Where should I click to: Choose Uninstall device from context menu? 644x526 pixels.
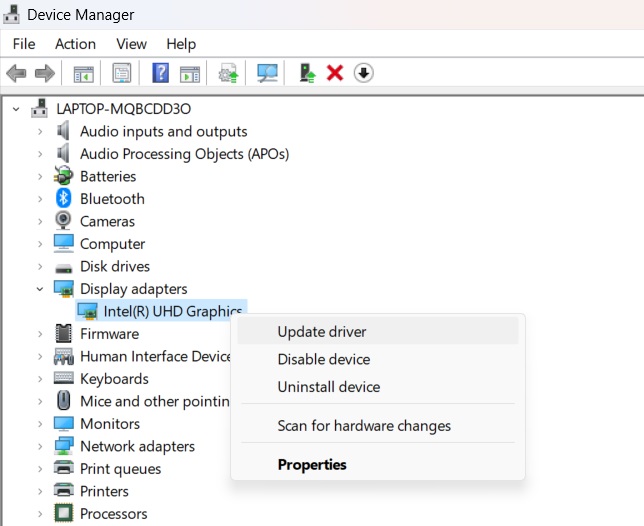[378, 386]
